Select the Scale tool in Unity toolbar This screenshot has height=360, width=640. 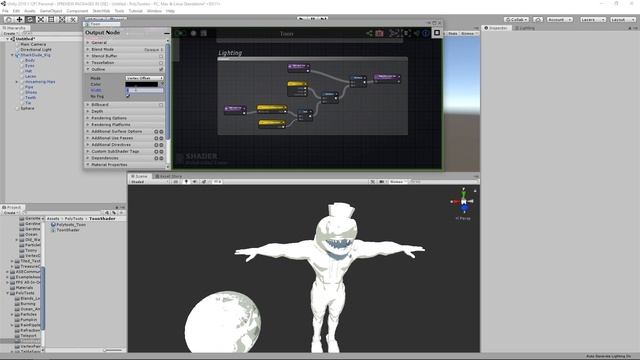tap(40, 19)
